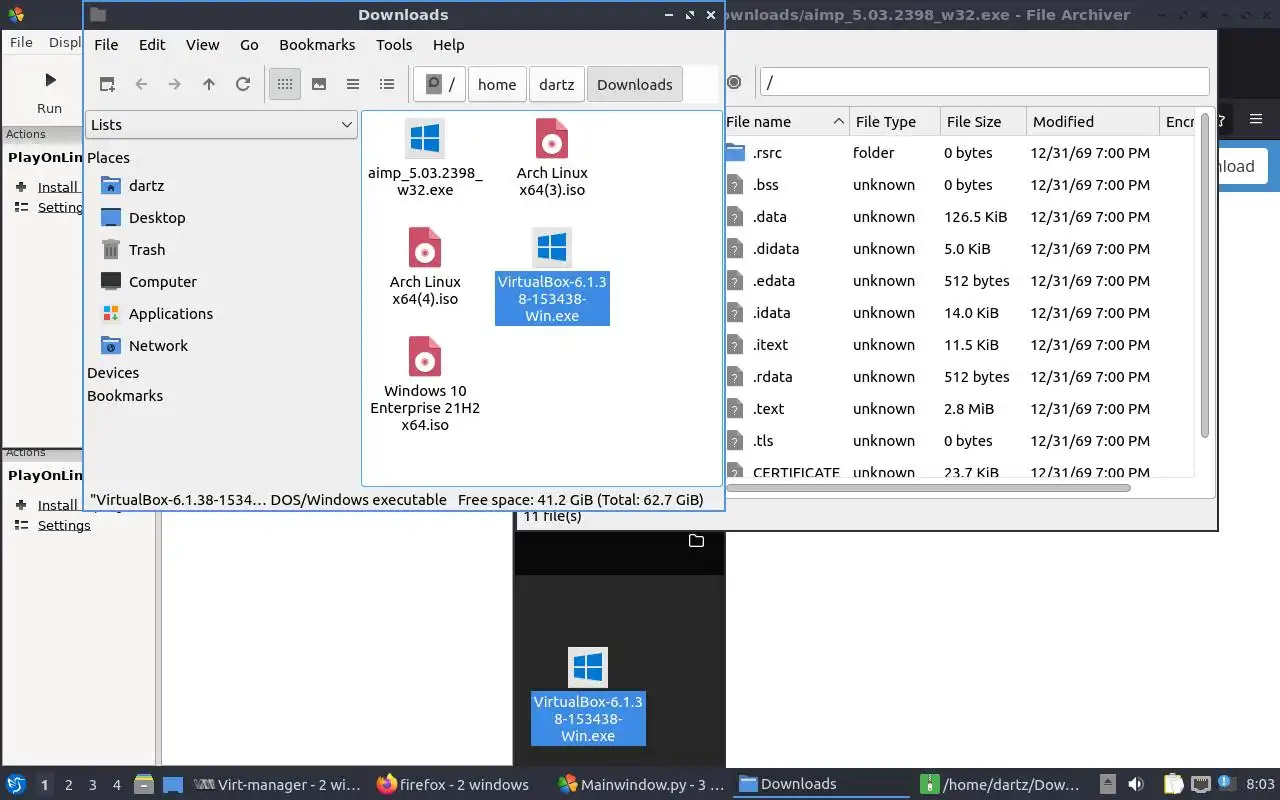Switch to compact list view
This screenshot has height=800, width=1280.
353,84
